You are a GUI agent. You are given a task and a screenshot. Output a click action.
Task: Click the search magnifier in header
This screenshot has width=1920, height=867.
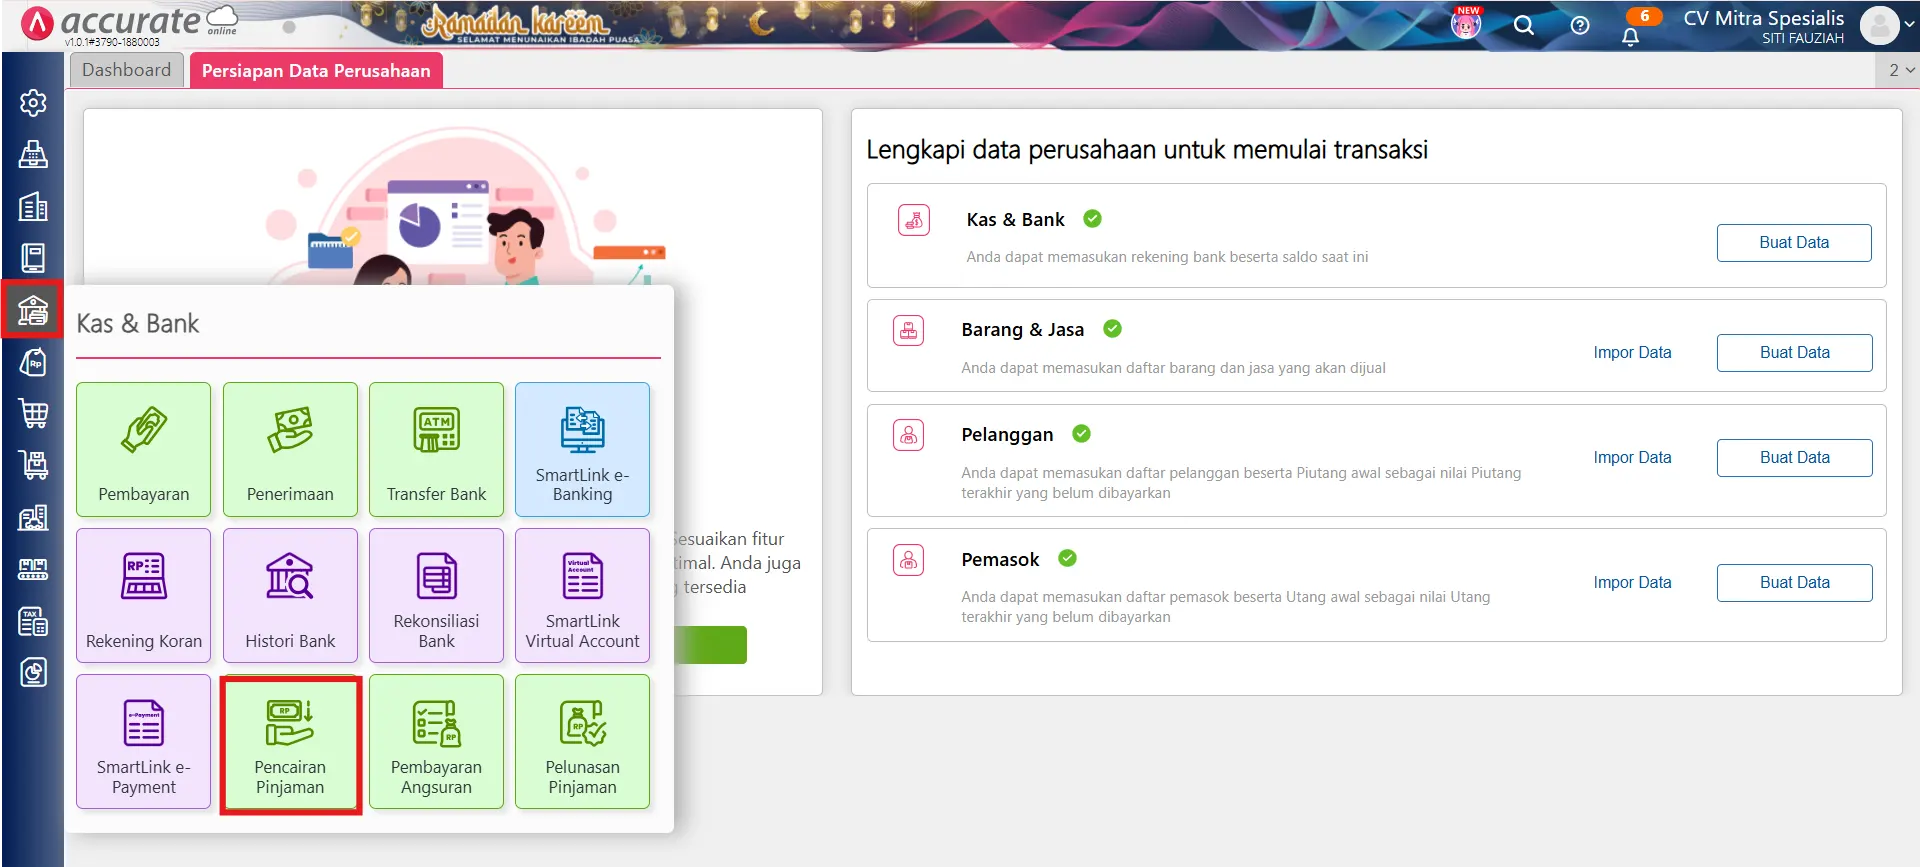coord(1523,26)
